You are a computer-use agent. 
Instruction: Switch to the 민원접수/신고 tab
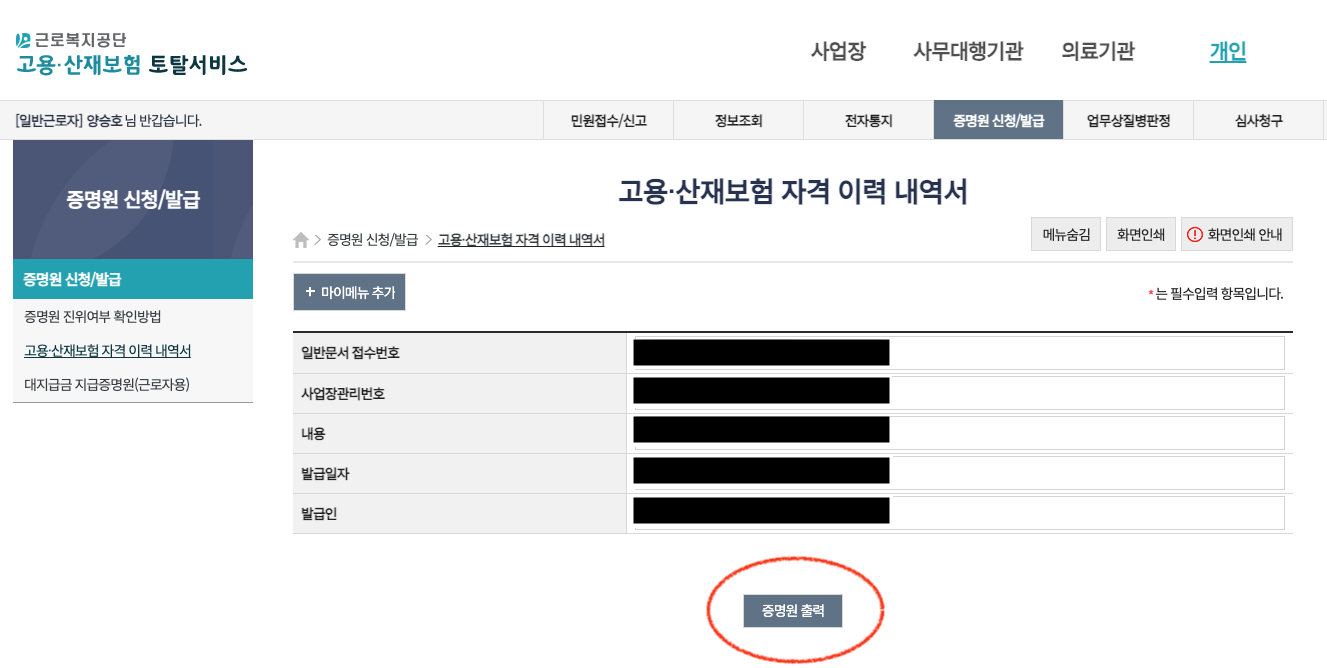click(x=608, y=119)
